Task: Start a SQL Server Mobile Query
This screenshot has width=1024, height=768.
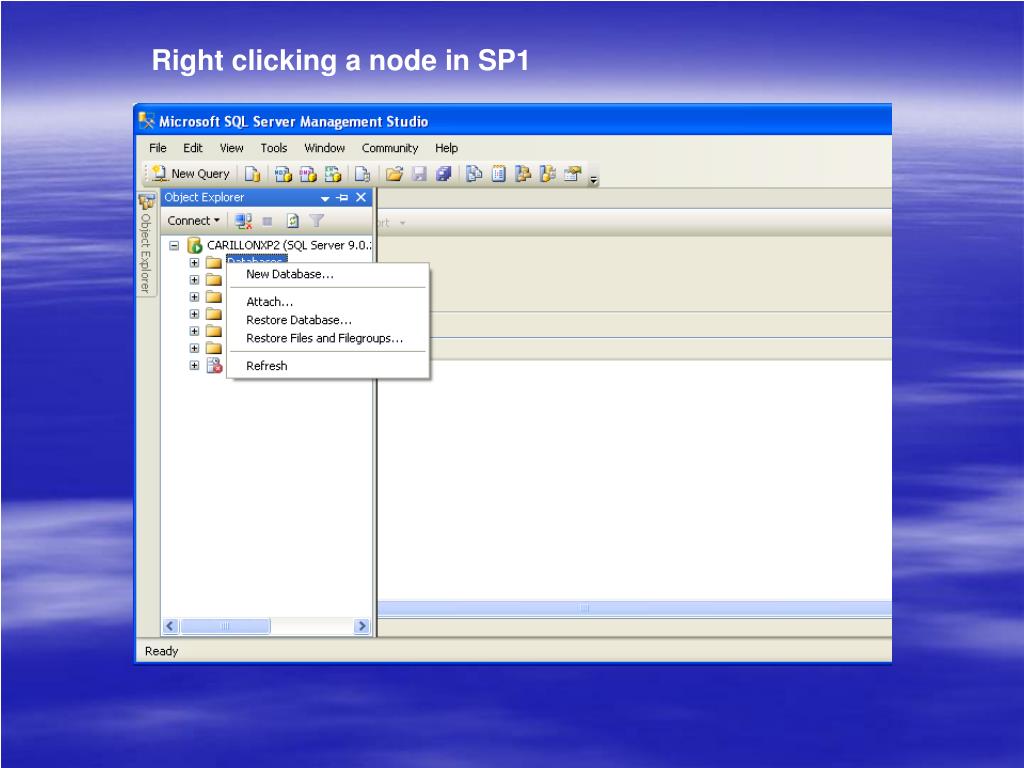Action: (x=362, y=174)
